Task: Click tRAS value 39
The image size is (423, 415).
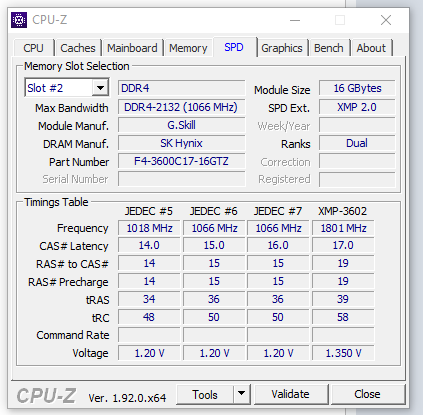Action: pyautogui.click(x=343, y=299)
